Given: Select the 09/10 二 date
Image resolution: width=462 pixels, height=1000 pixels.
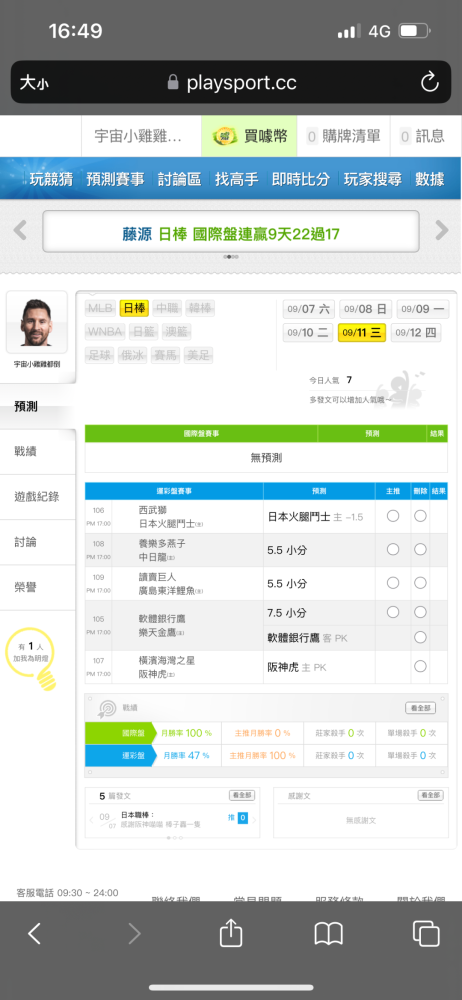Looking at the screenshot, I should 308,332.
